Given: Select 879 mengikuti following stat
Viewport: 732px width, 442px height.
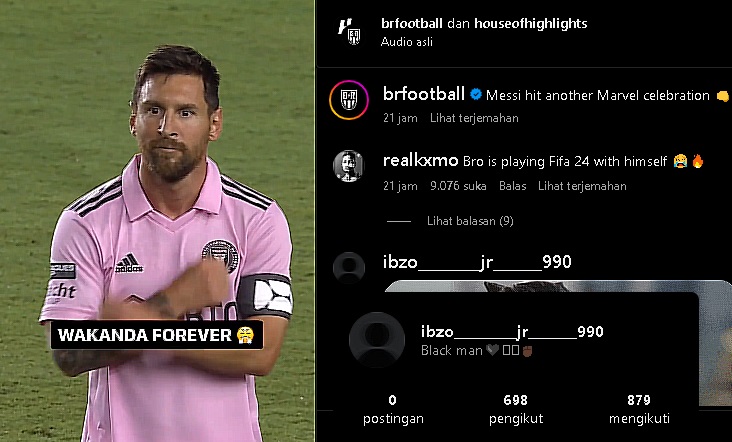Looking at the screenshot, I should [x=639, y=409].
